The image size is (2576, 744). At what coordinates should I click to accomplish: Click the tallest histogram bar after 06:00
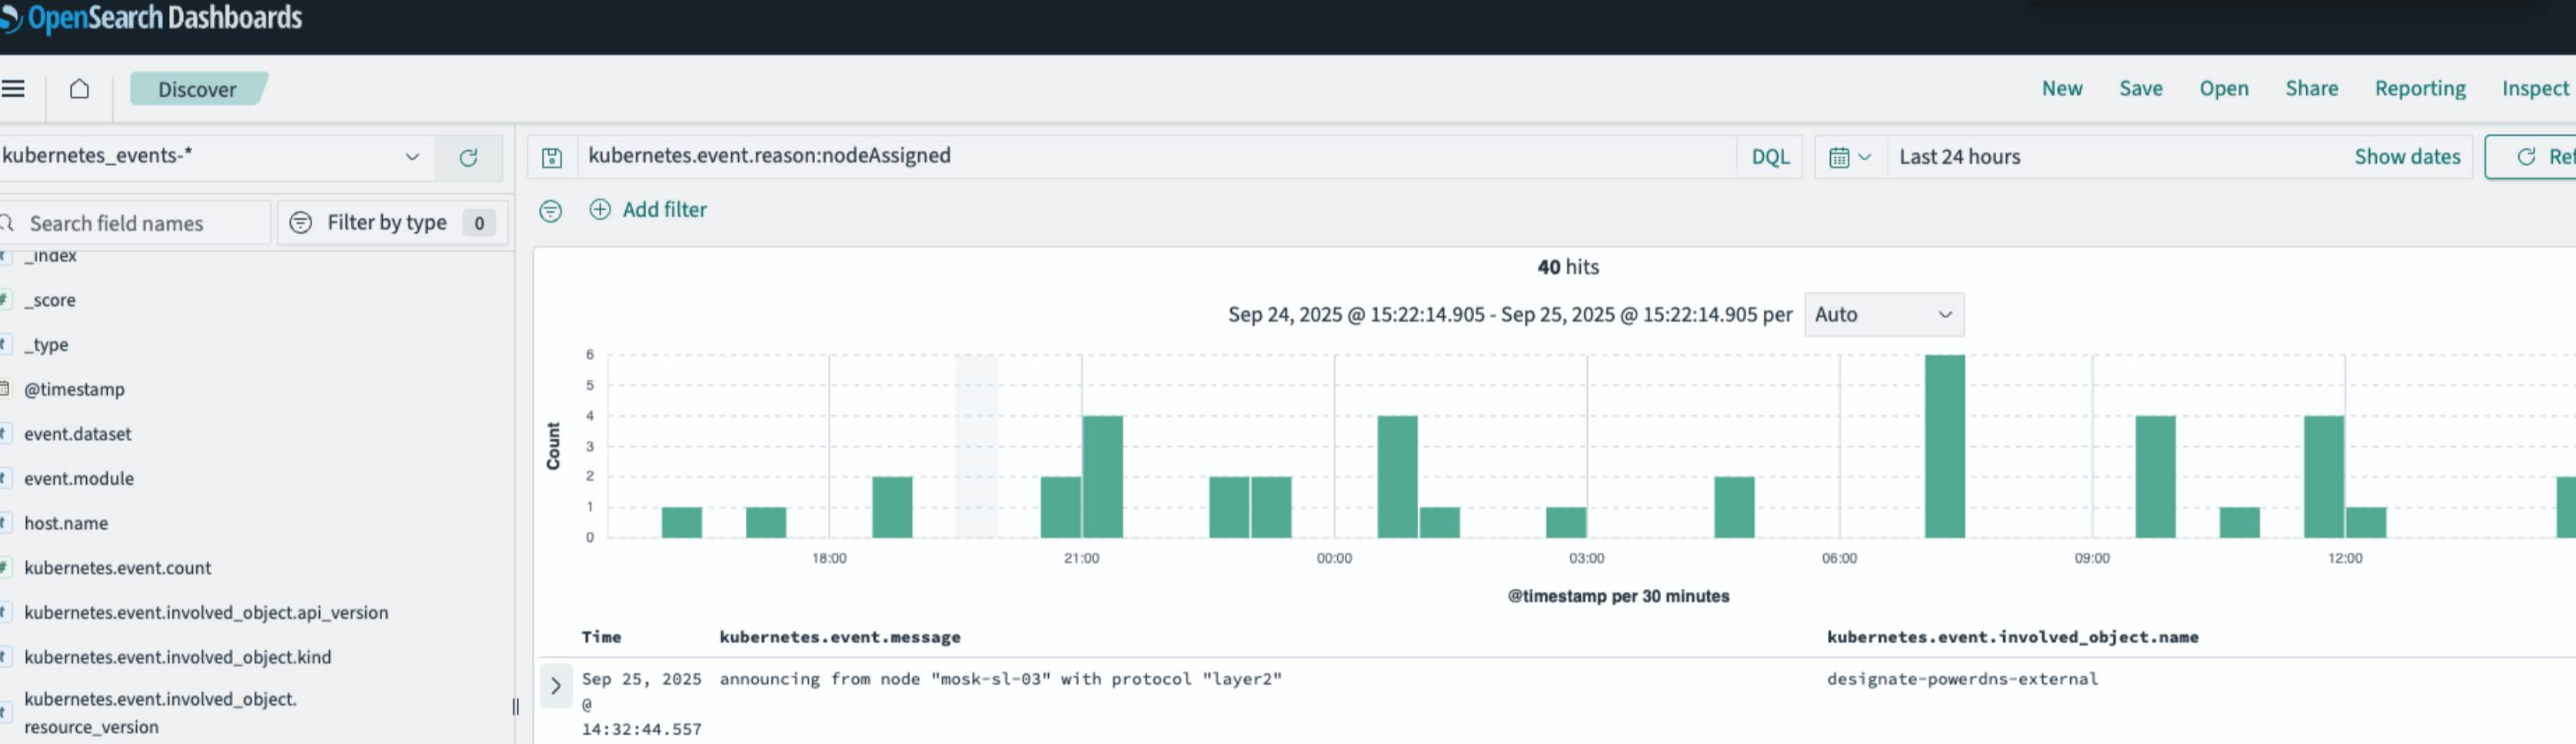(1944, 446)
